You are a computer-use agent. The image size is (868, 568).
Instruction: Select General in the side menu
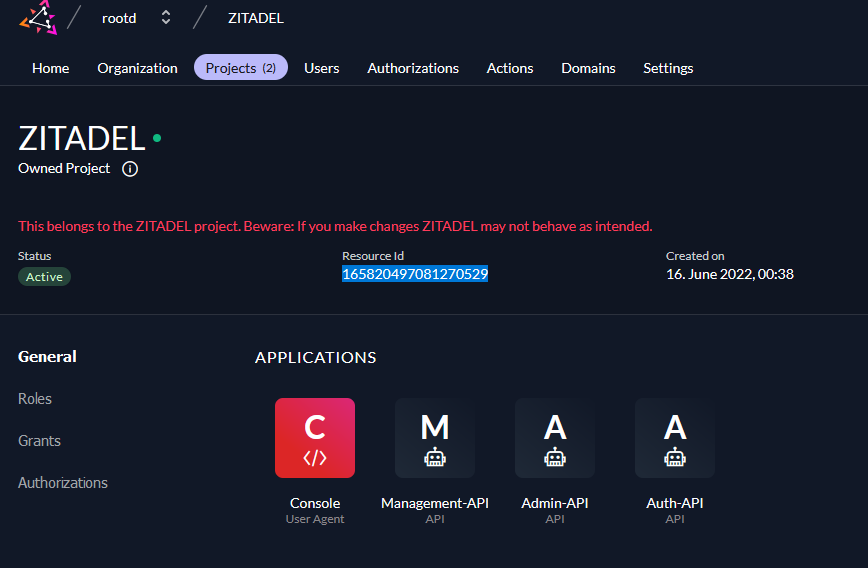(47, 357)
